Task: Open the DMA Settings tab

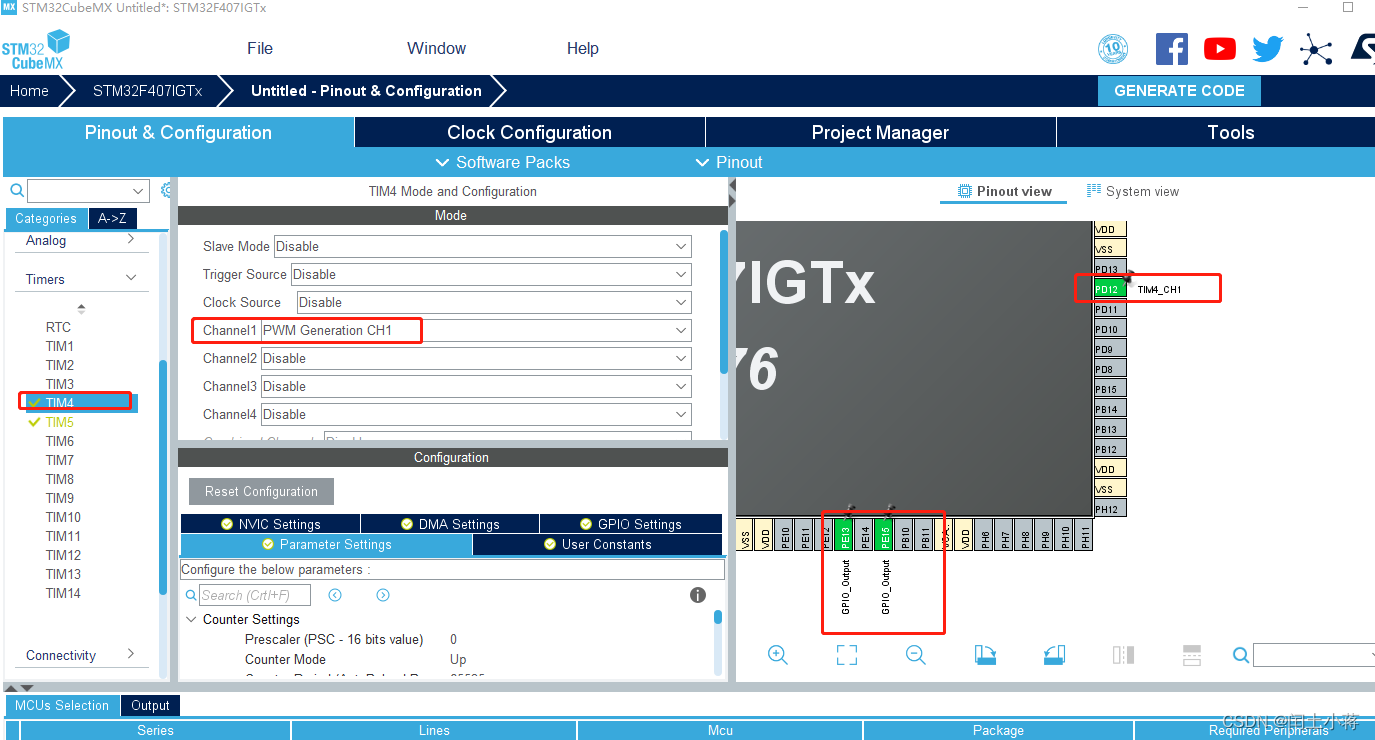Action: [449, 524]
